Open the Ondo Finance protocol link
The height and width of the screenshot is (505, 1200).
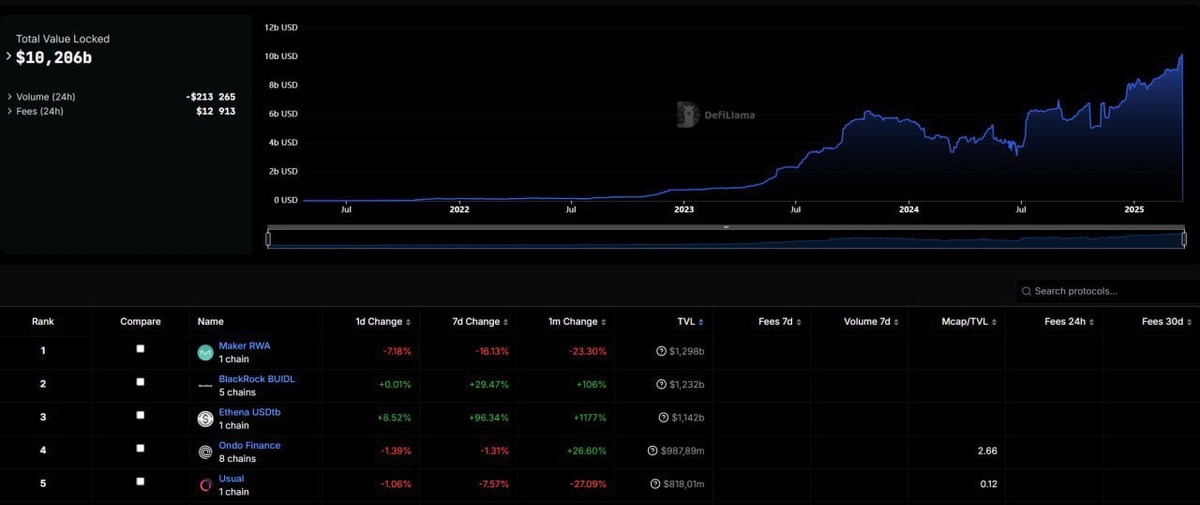click(x=250, y=445)
